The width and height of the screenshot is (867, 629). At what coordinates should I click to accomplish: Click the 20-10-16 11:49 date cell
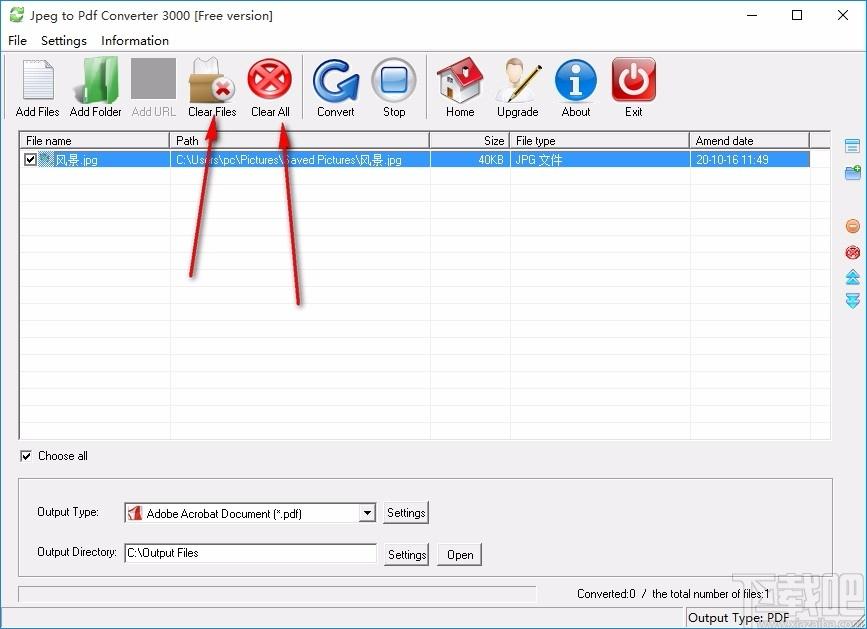(750, 160)
